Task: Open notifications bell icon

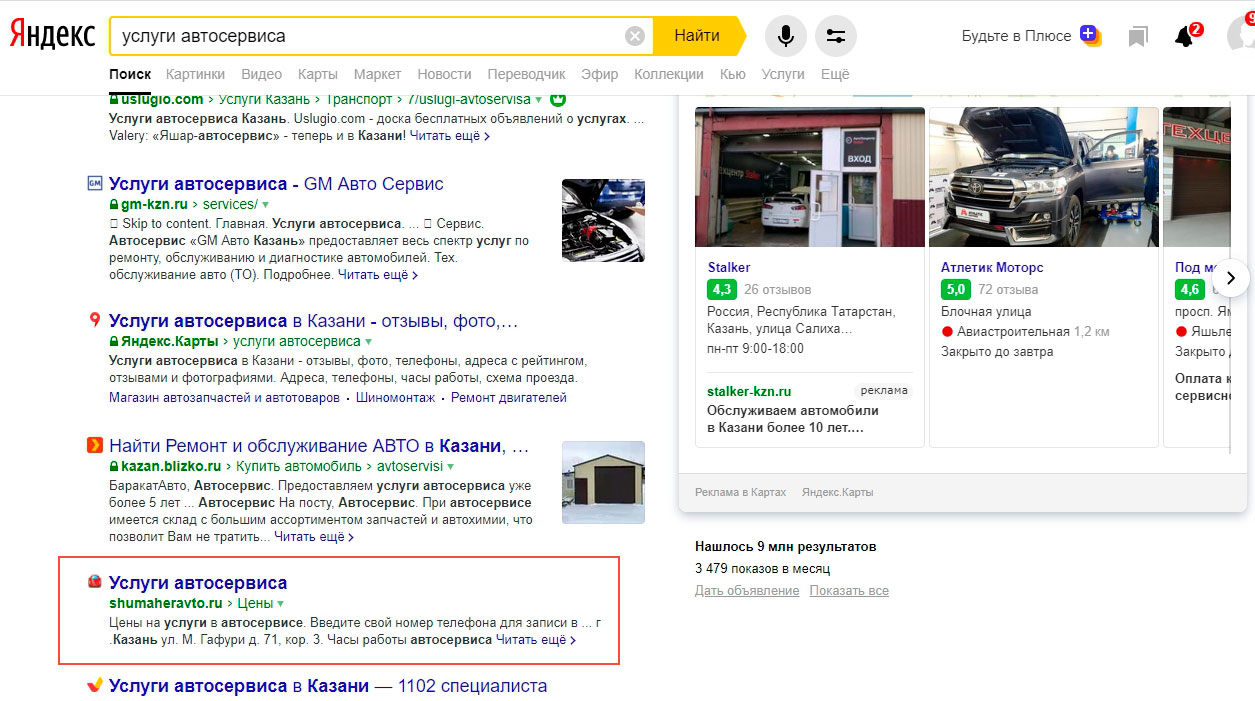Action: [x=1185, y=37]
